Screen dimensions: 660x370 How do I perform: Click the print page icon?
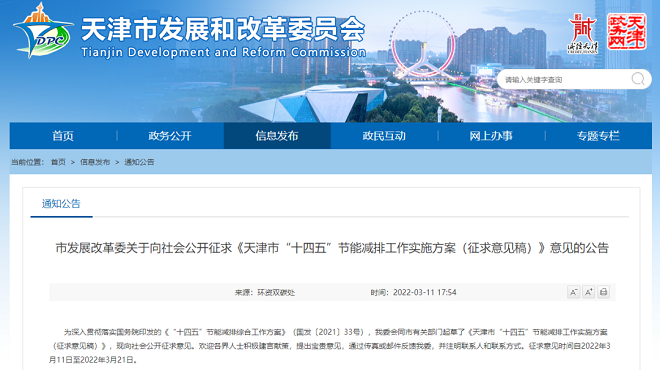tap(603, 292)
